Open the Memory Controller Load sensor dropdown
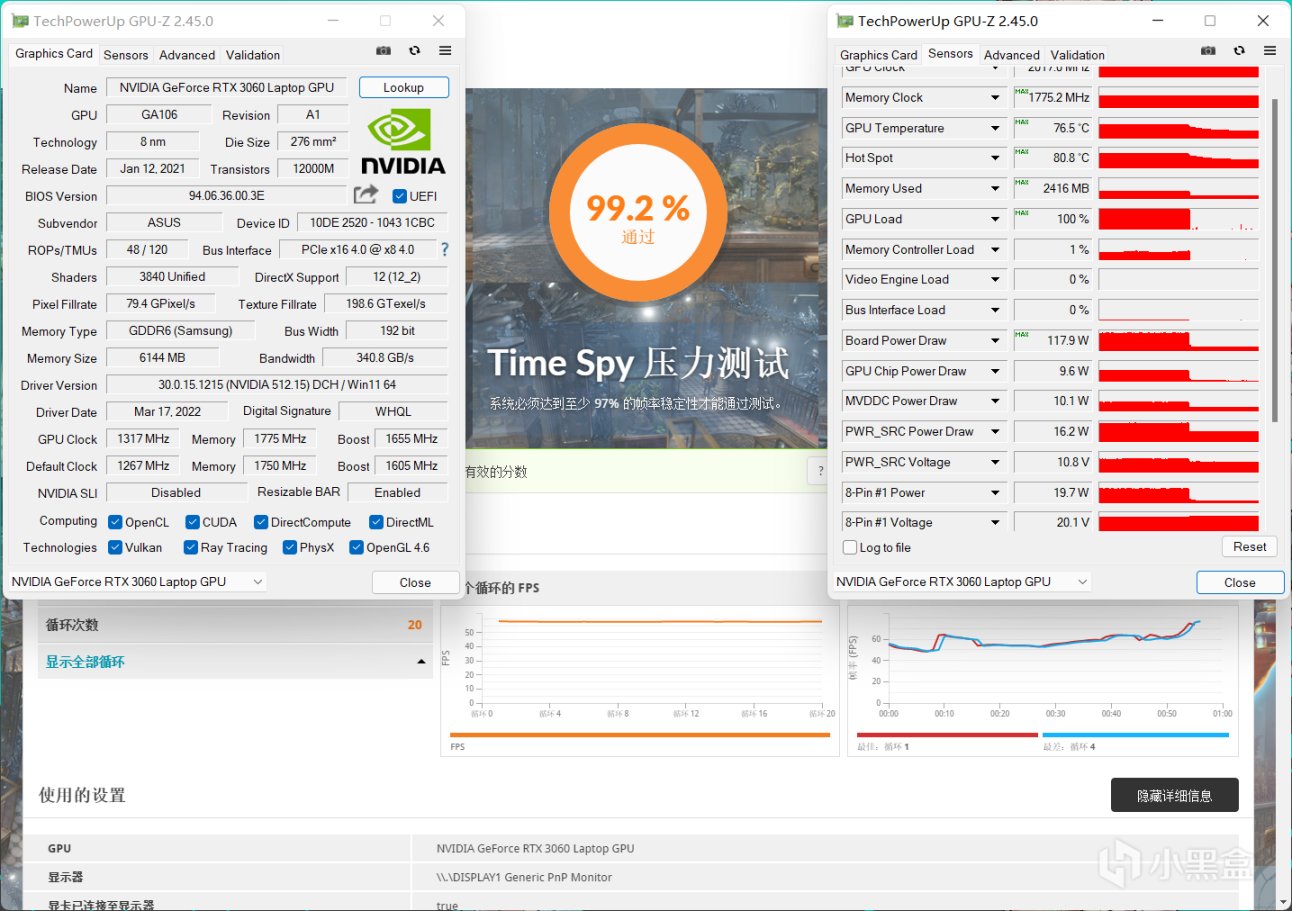This screenshot has width=1292, height=911. click(995, 250)
